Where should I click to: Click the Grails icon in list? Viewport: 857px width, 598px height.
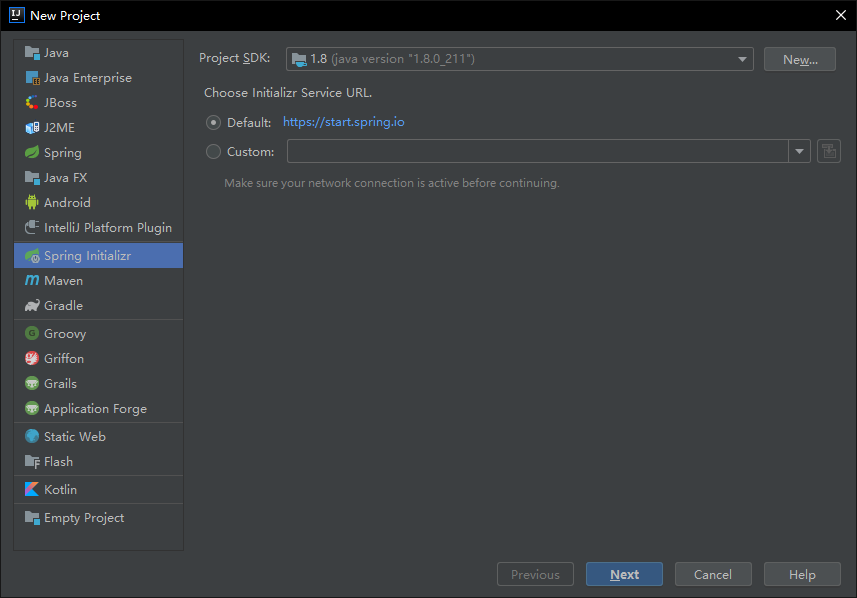click(x=32, y=383)
